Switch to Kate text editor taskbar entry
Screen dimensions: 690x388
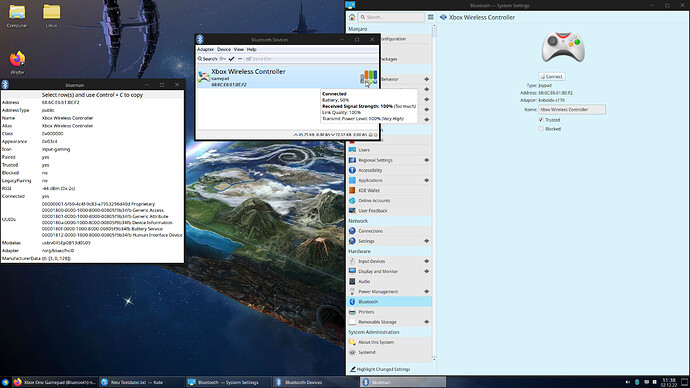(141, 382)
